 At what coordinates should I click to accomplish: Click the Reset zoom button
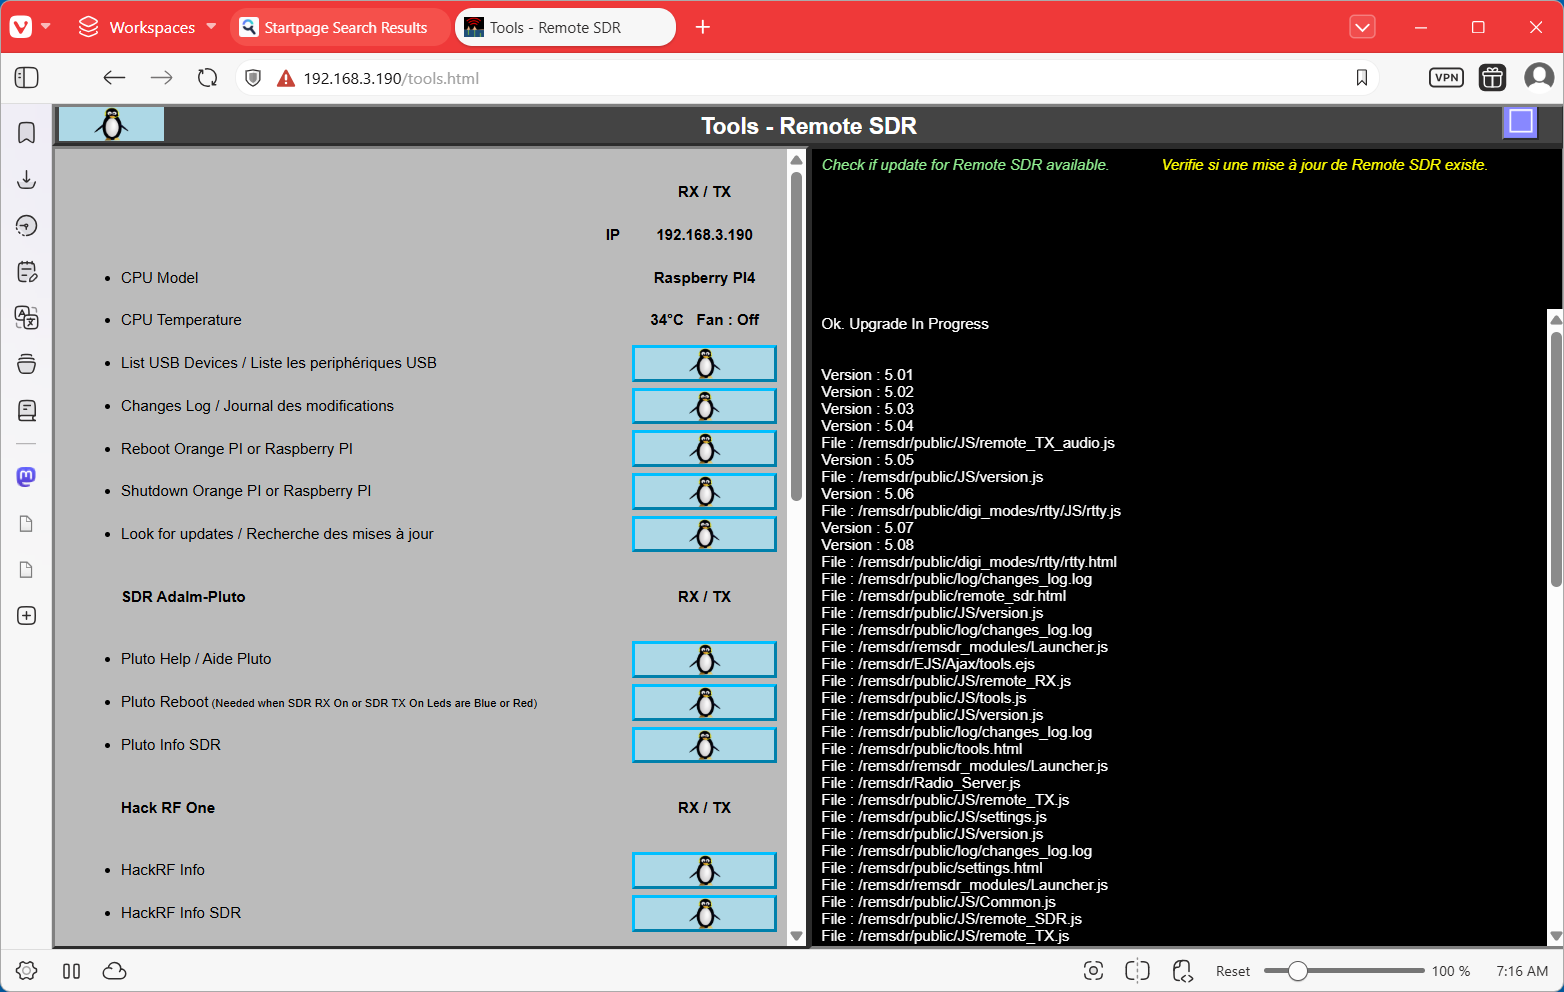(x=1232, y=971)
